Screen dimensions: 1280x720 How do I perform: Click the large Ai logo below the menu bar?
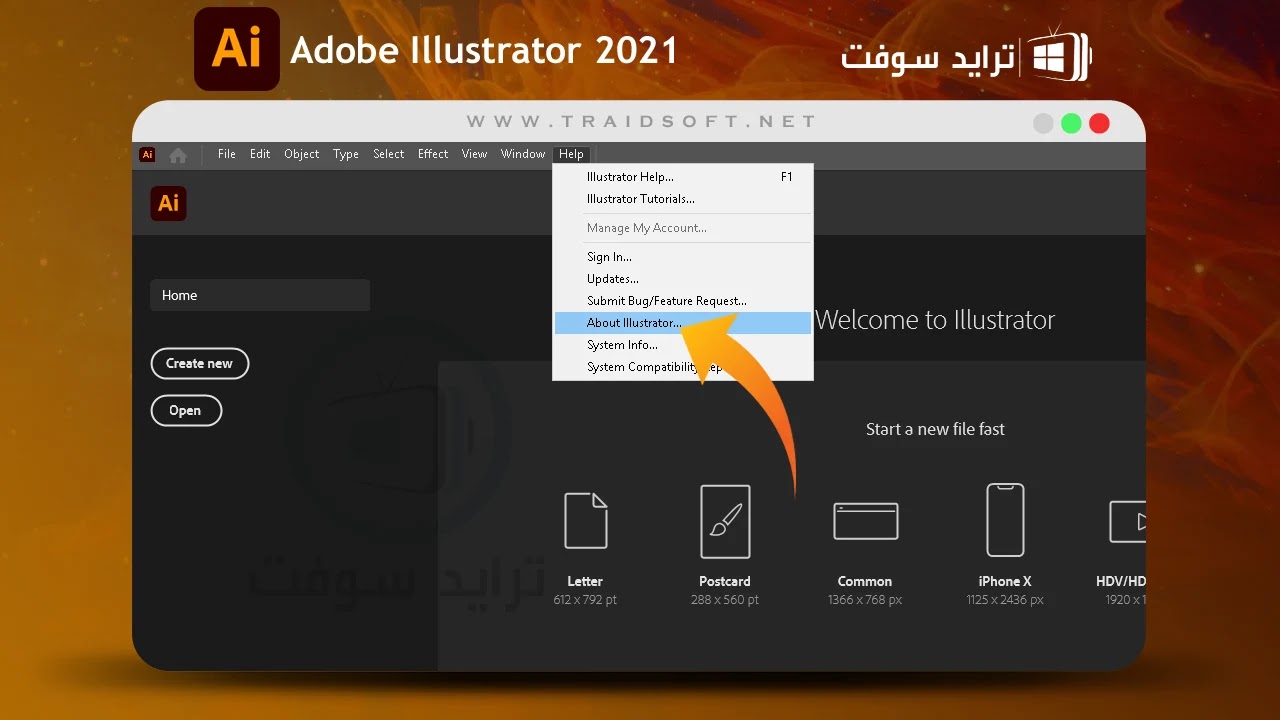[168, 203]
